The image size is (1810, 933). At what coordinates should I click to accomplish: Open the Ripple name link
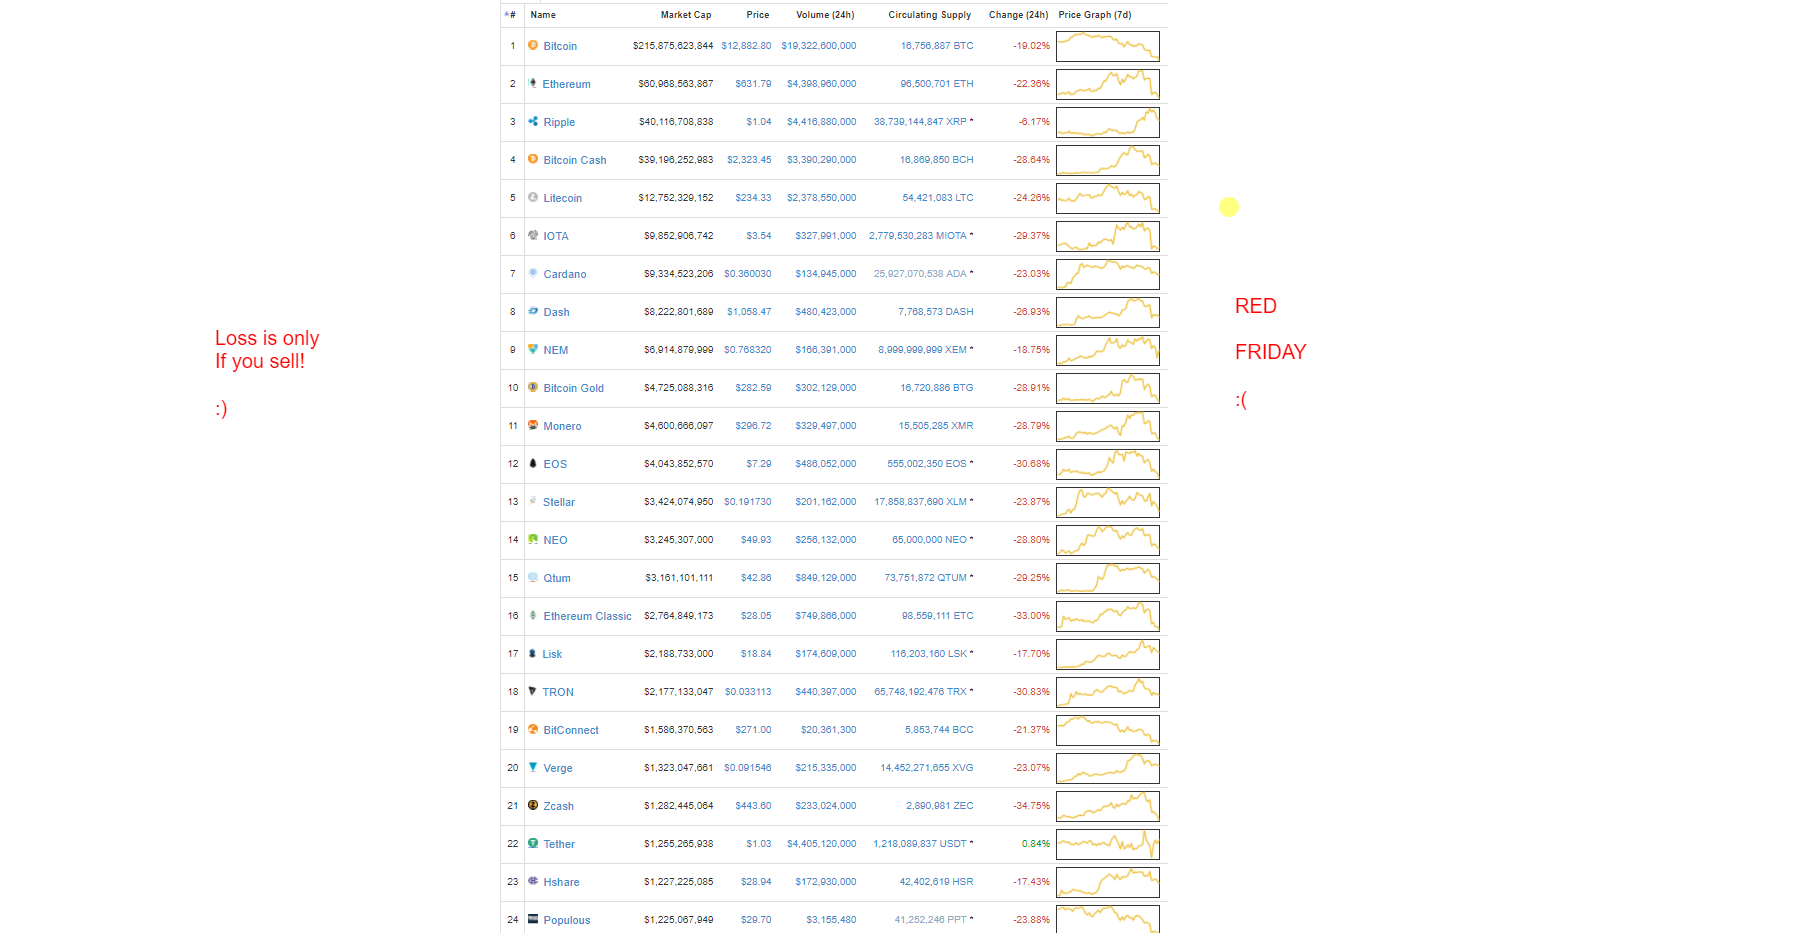click(x=559, y=122)
